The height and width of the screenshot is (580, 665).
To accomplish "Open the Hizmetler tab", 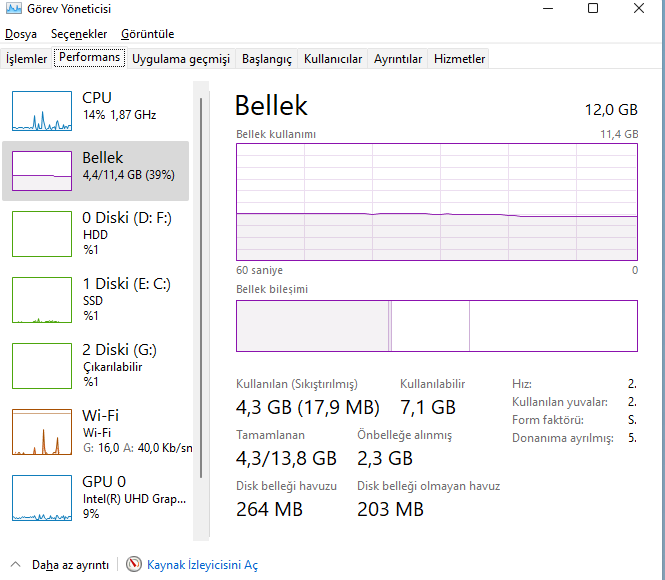I will (459, 59).
